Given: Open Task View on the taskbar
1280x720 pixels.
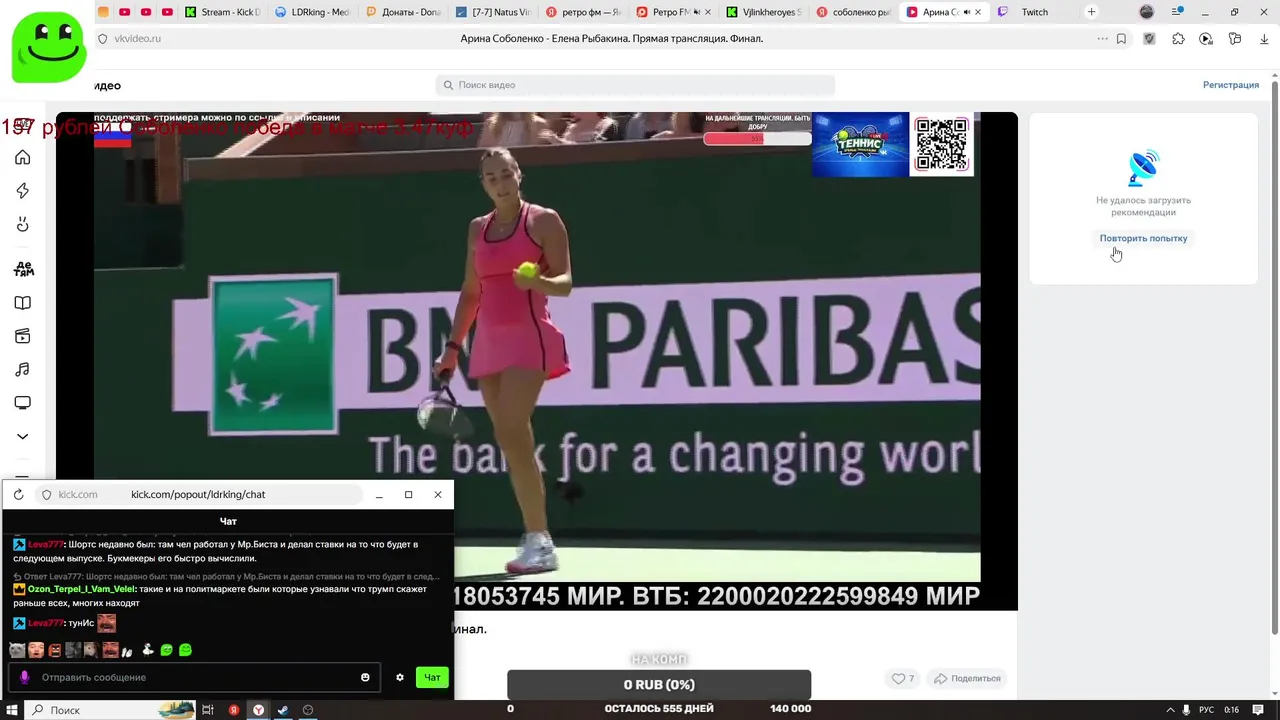Looking at the screenshot, I should (x=208, y=710).
